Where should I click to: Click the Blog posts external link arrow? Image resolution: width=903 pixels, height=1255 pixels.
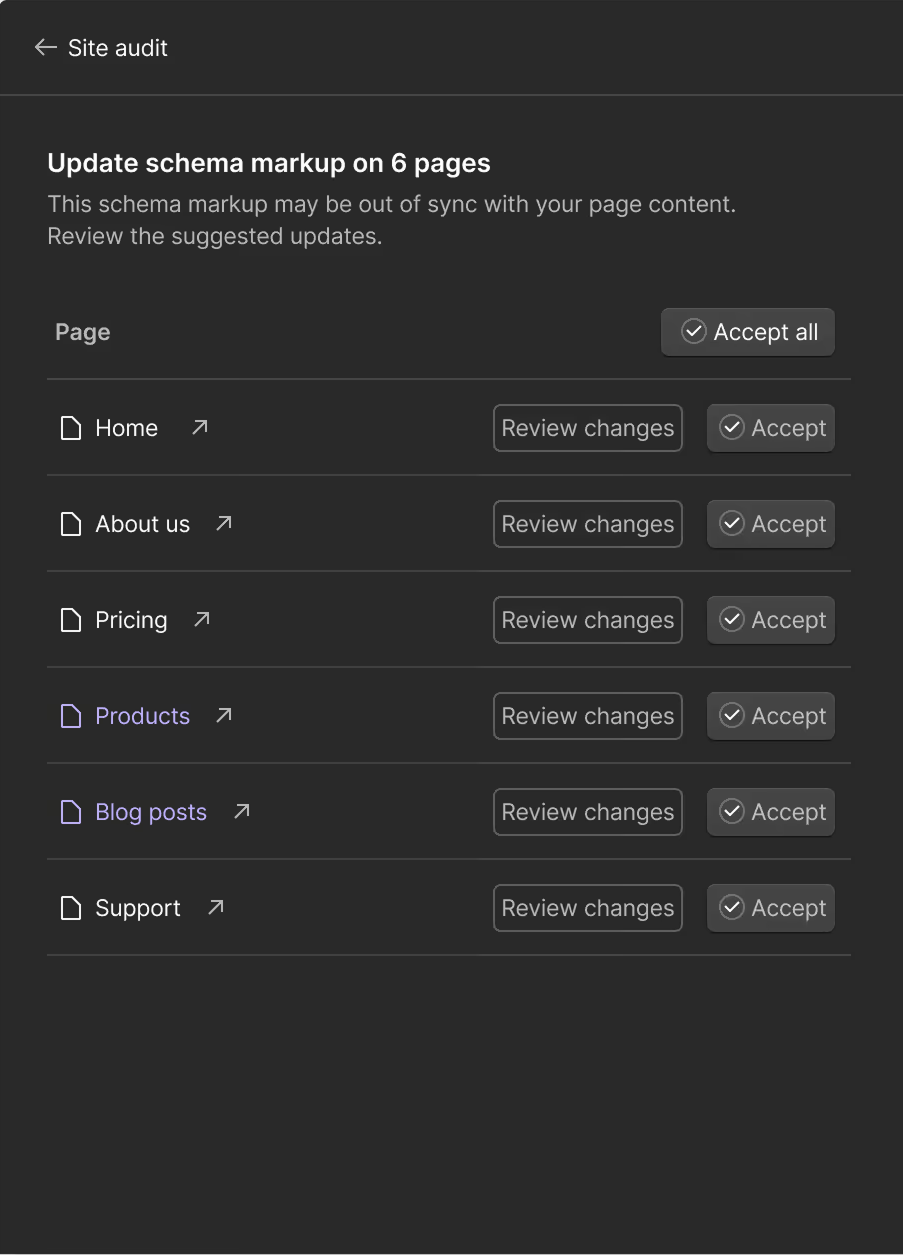tap(239, 810)
